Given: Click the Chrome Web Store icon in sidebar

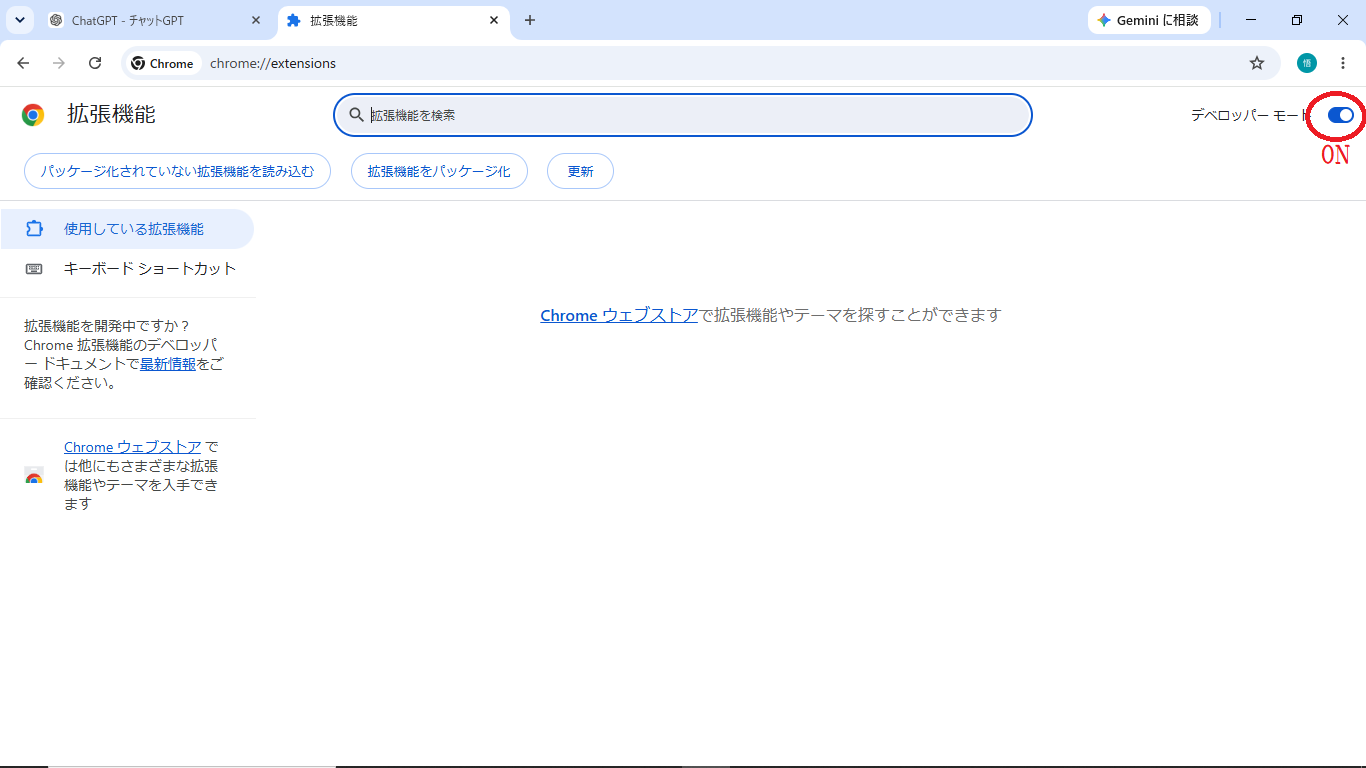Looking at the screenshot, I should [x=34, y=476].
